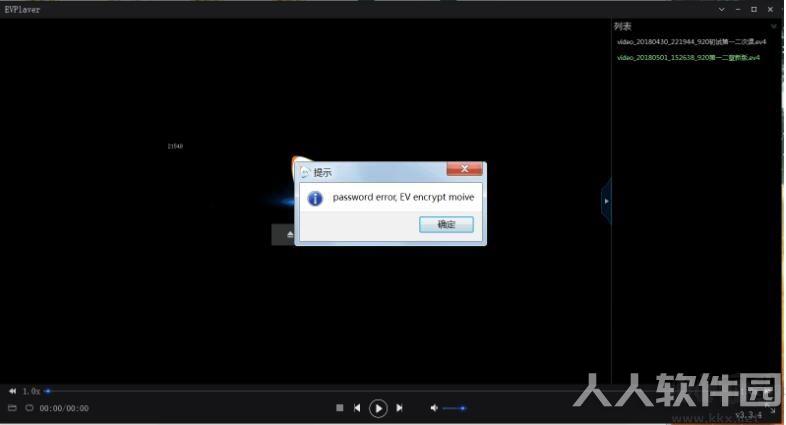This screenshot has width=786, height=425.
Task: Stop playback with the square stop icon
Action: 340,408
